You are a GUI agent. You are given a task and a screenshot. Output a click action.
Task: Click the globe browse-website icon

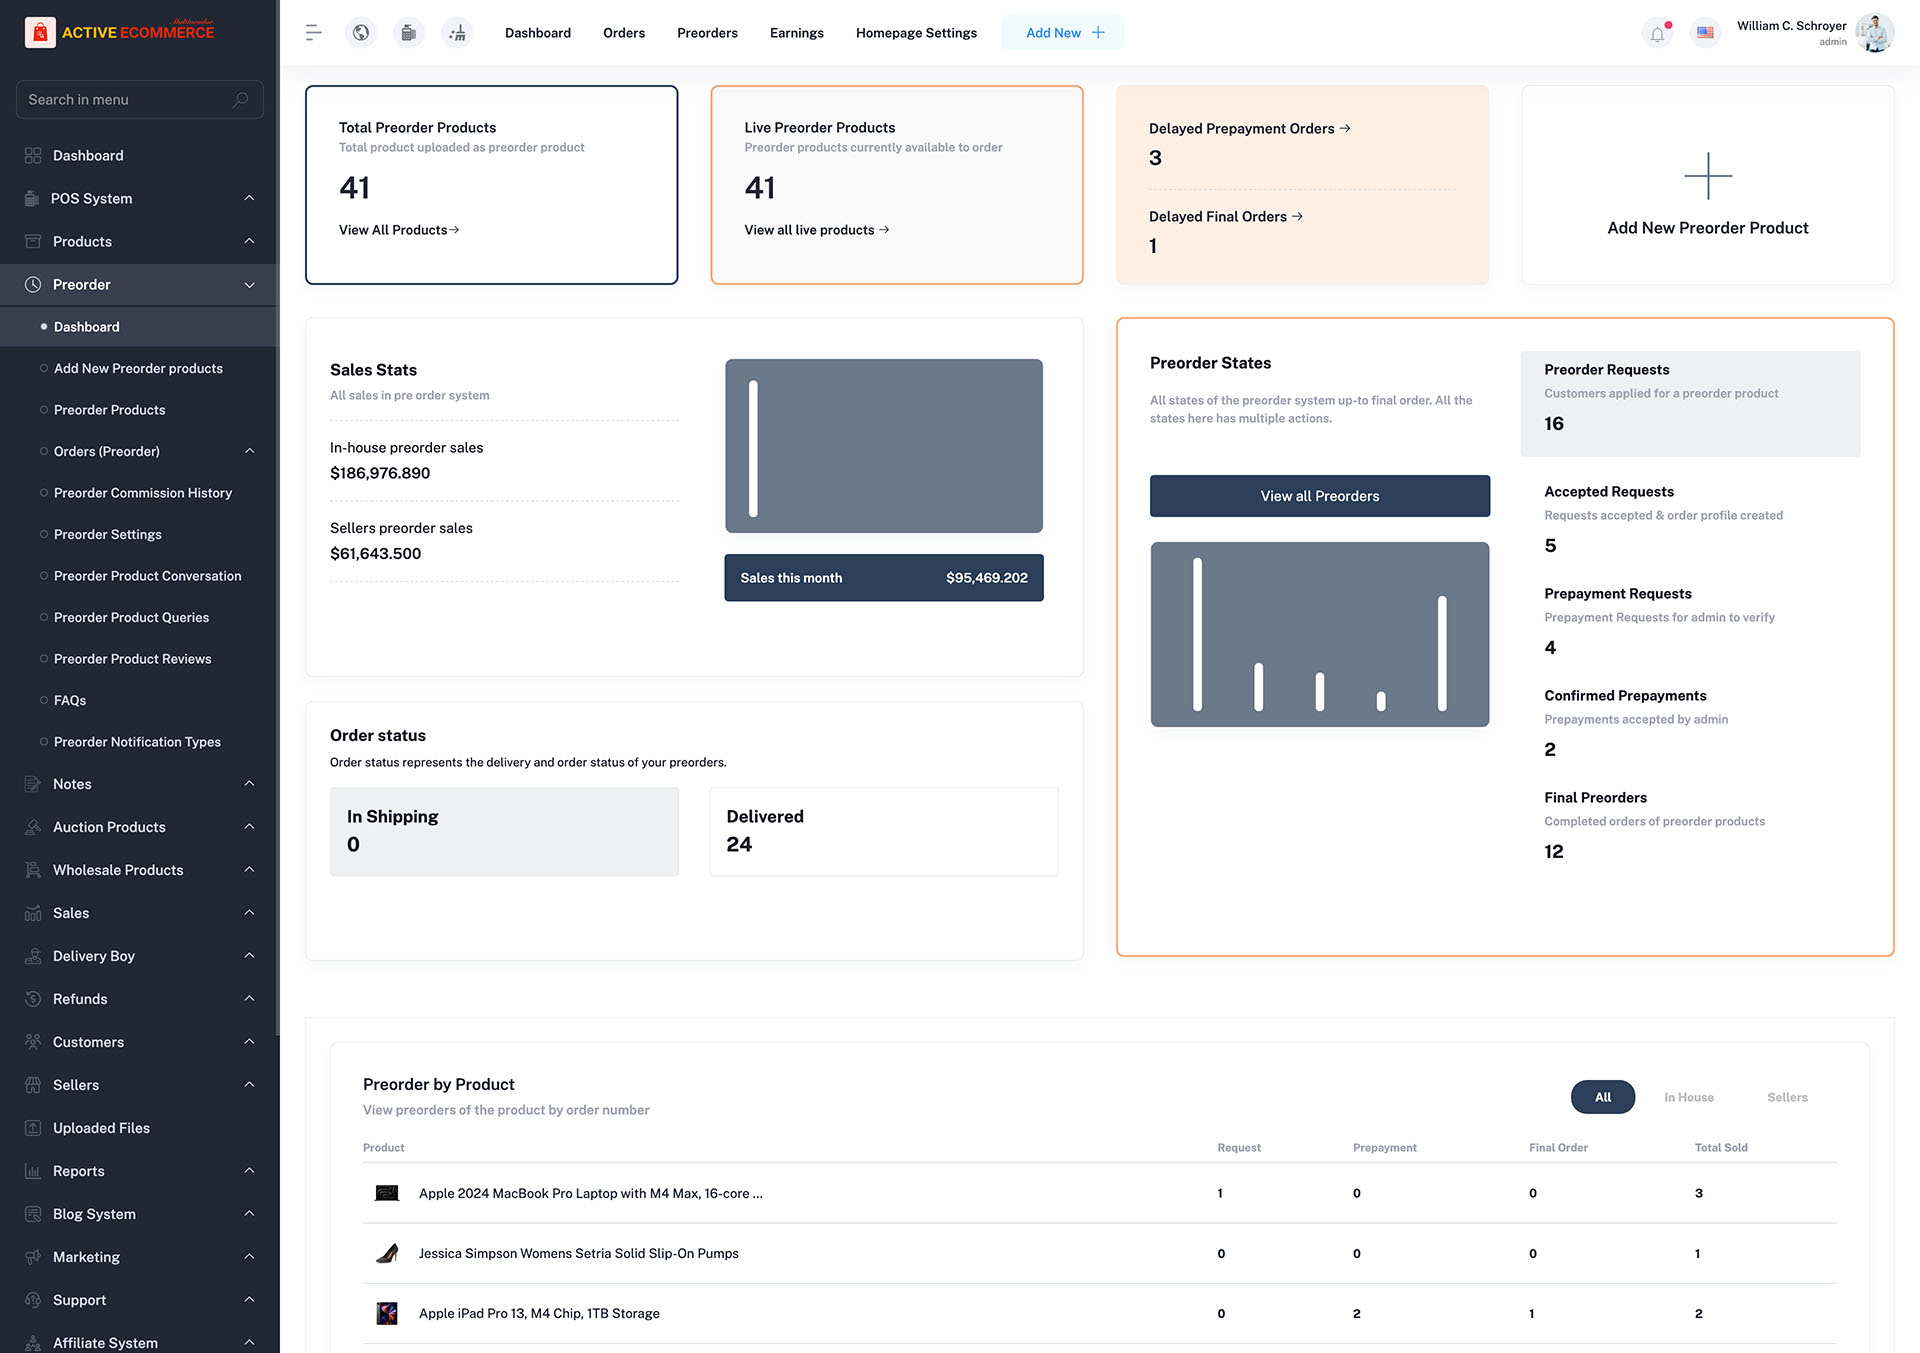pos(361,33)
